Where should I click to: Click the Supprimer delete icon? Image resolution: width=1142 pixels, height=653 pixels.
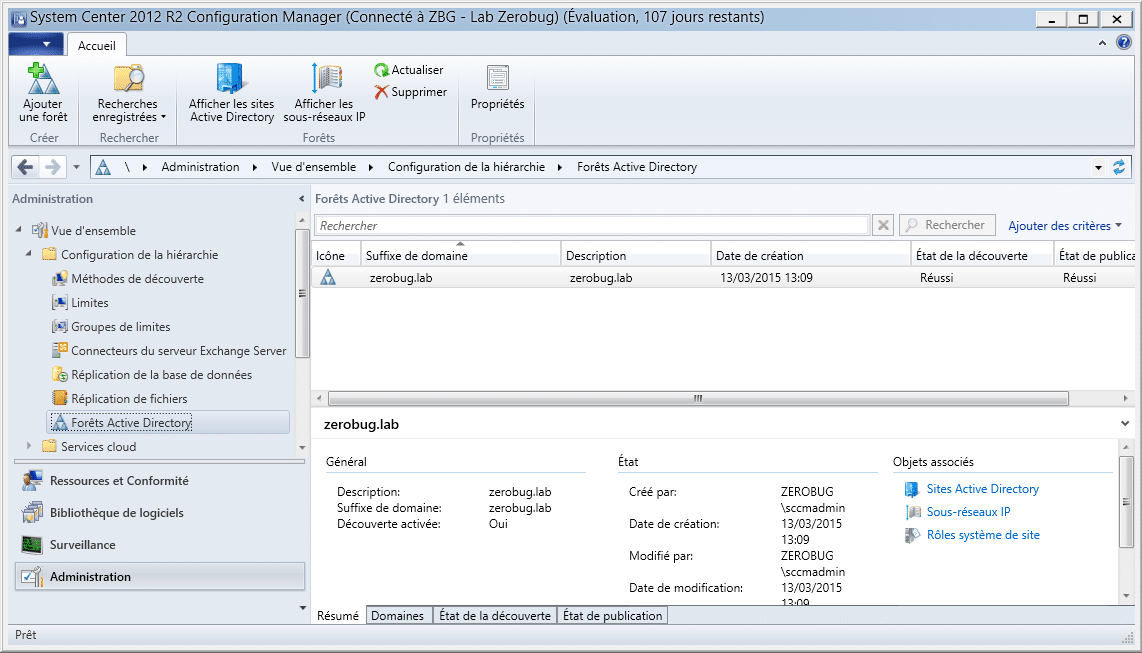(x=382, y=92)
